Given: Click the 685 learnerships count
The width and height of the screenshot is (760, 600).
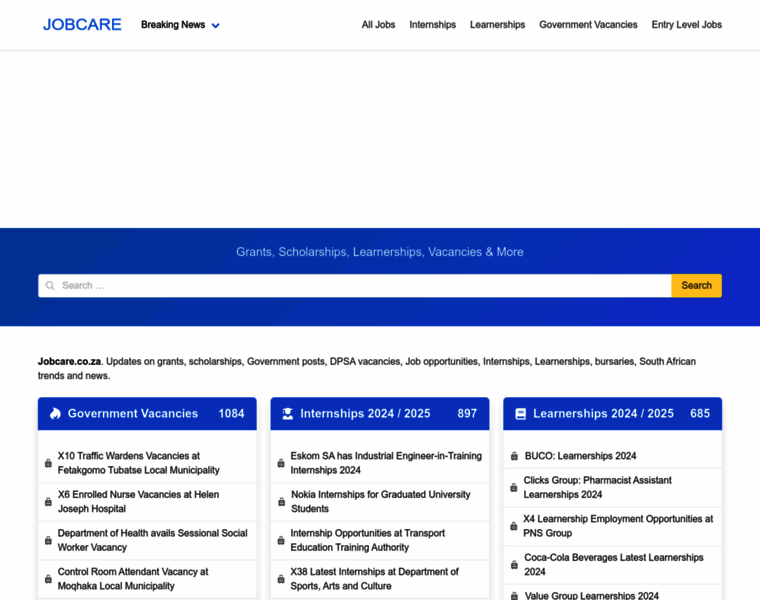Looking at the screenshot, I should click(700, 413).
